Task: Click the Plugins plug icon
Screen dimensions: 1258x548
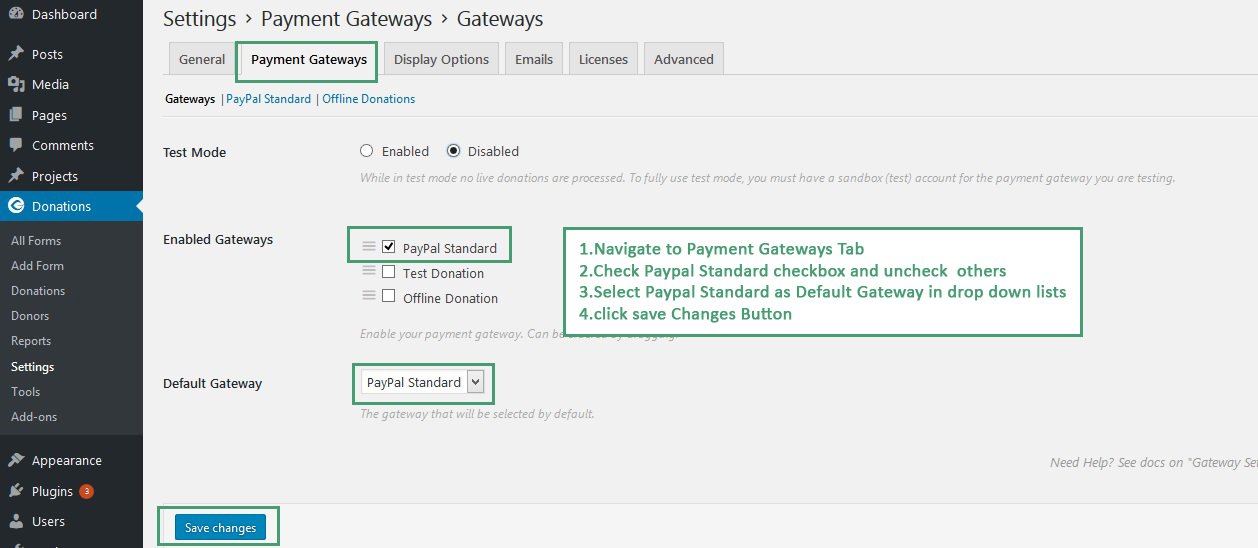Action: (x=16, y=491)
